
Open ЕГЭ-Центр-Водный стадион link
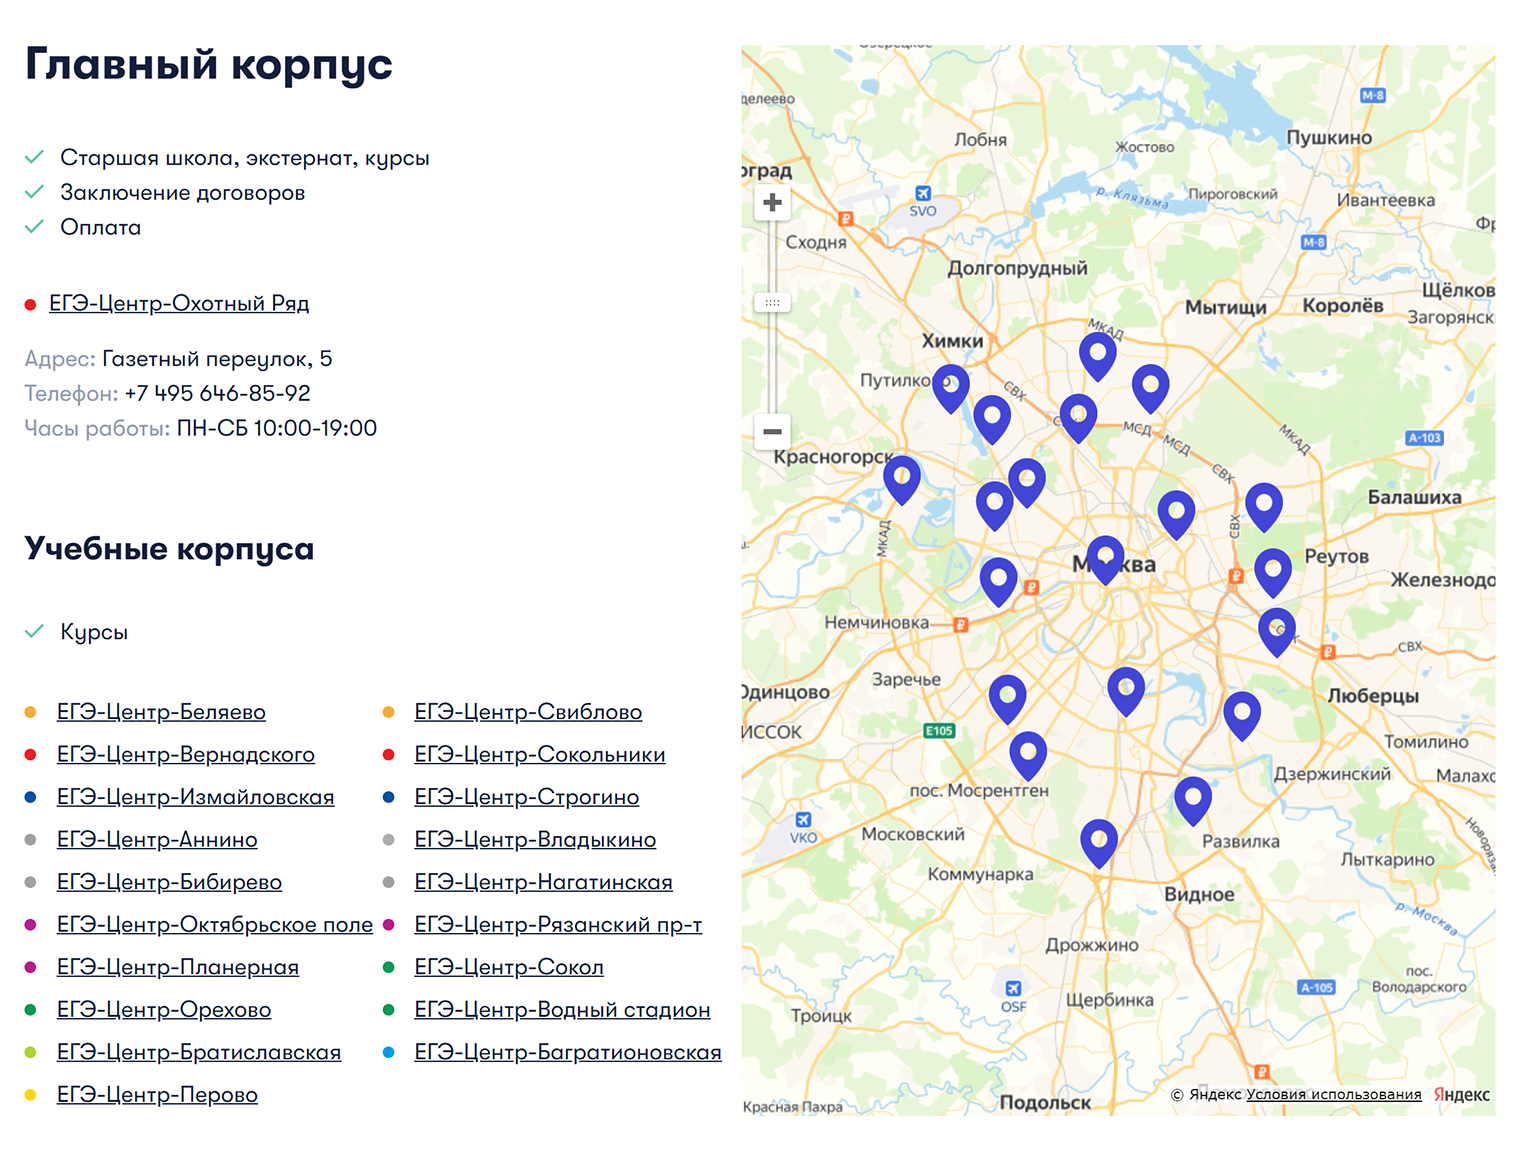click(x=563, y=1010)
